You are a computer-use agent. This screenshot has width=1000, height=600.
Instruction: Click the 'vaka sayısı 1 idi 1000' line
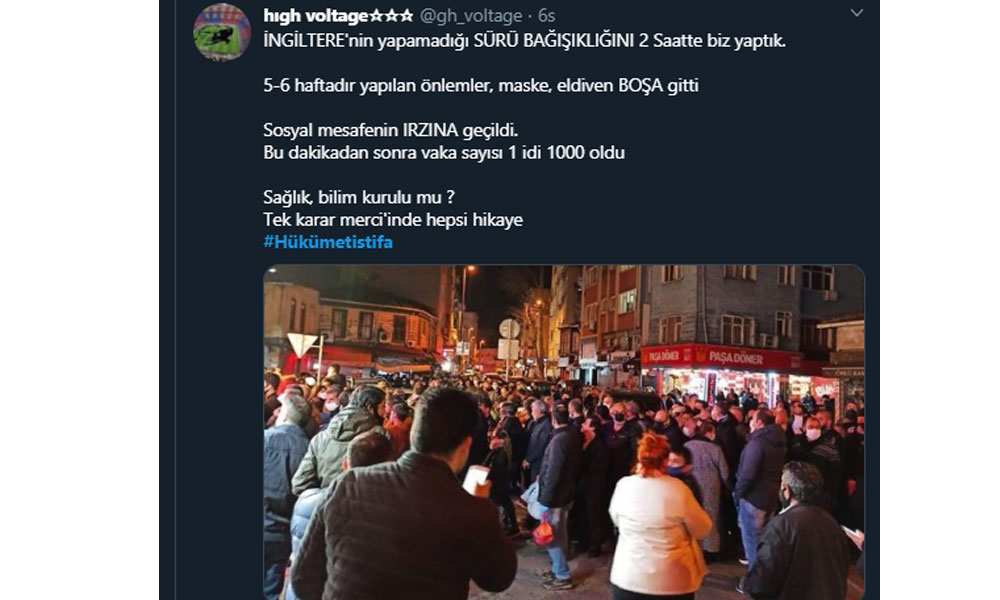tap(444, 152)
